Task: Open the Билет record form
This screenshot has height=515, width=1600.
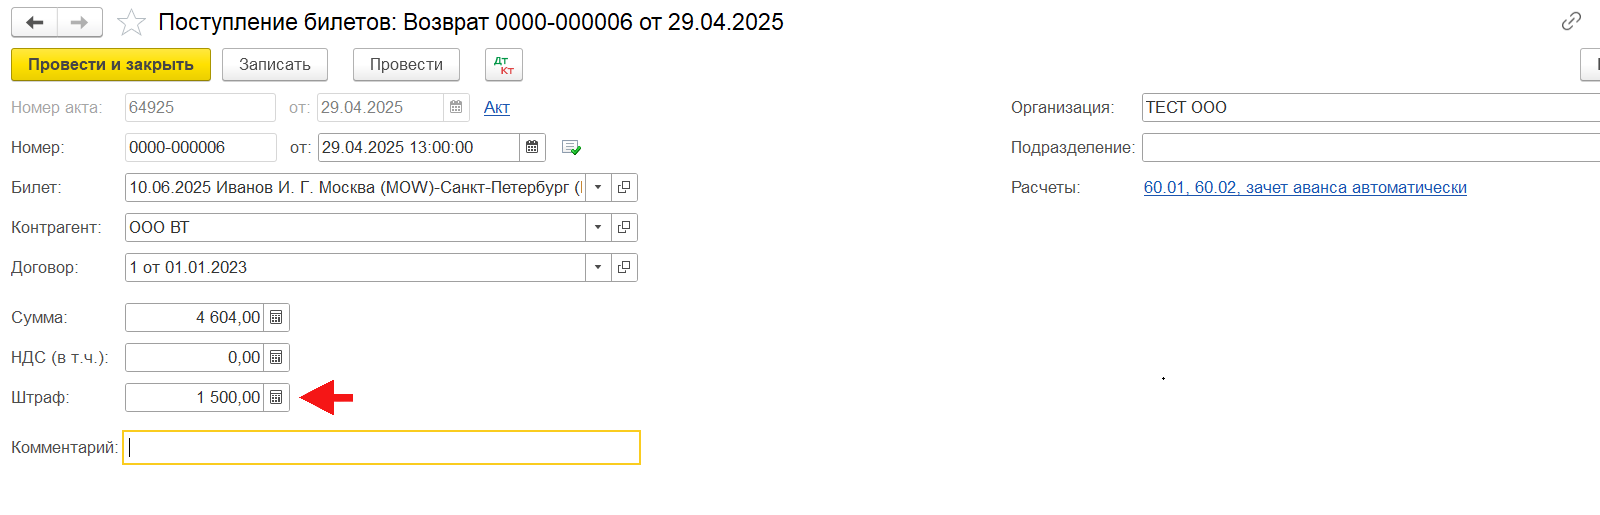Action: 624,187
